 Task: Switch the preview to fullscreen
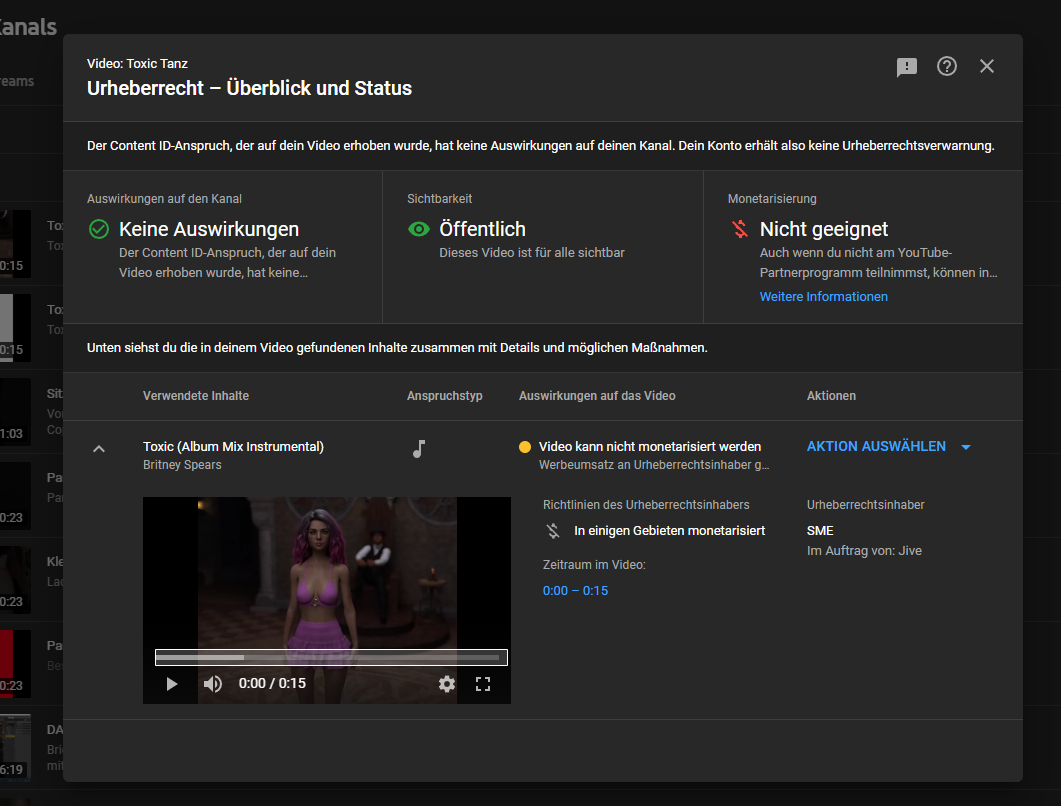point(482,684)
